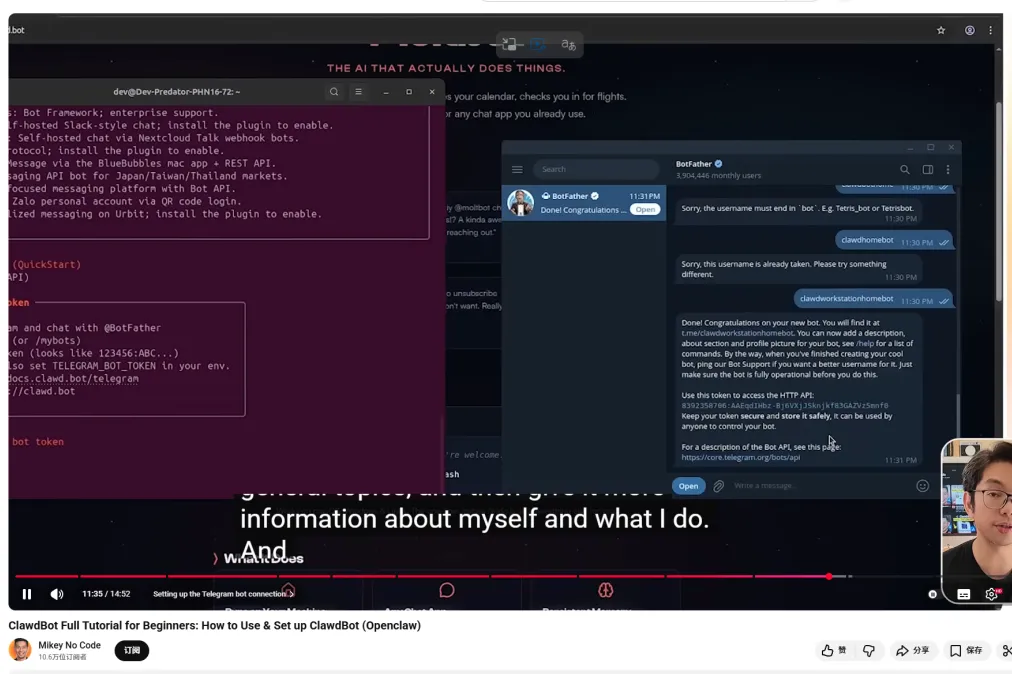Click the brain icon on the website
The image size is (1012, 674).
point(605,590)
